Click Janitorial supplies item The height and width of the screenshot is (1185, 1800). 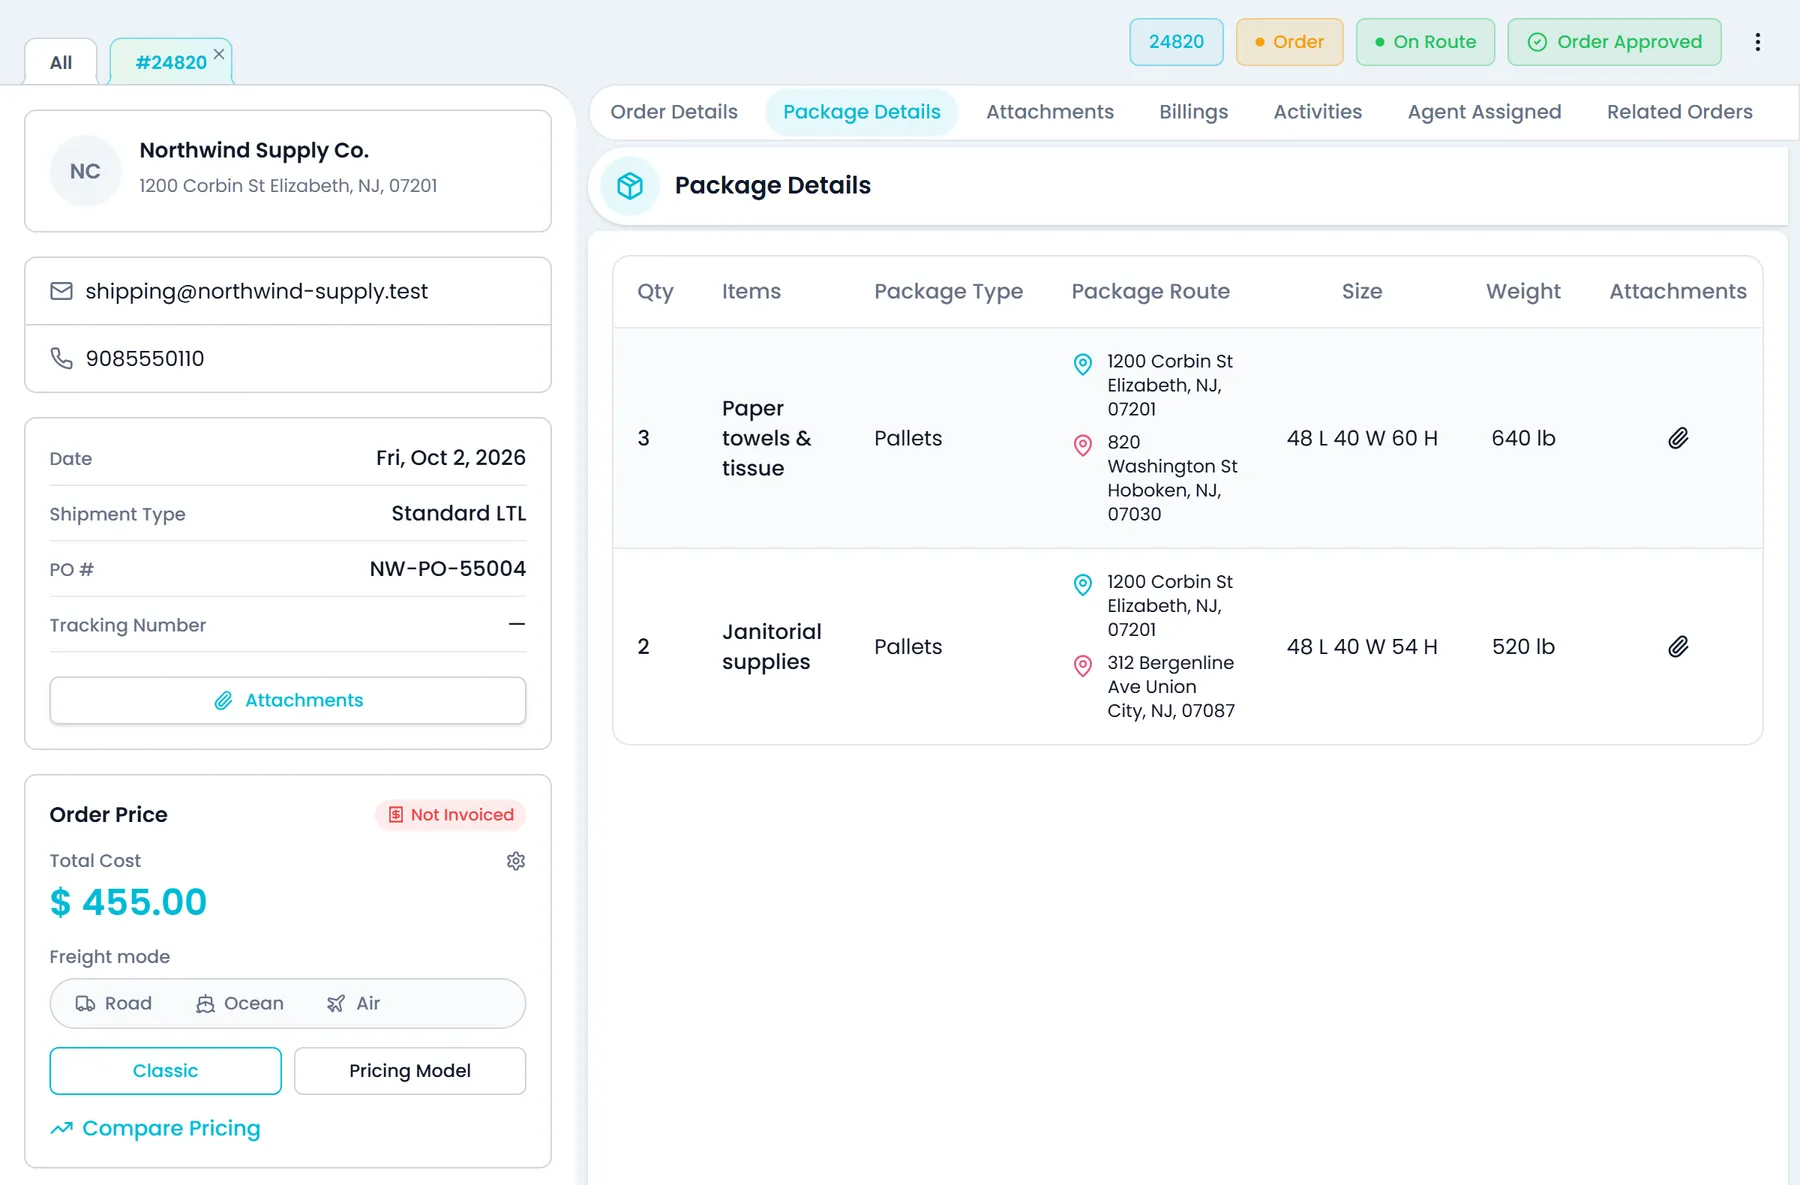[771, 647]
